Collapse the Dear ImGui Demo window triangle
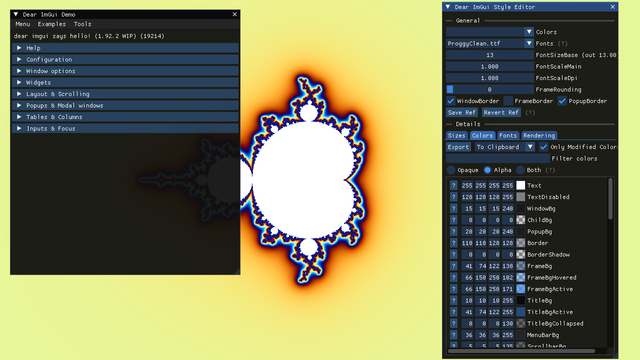640x360 pixels. coord(16,14)
